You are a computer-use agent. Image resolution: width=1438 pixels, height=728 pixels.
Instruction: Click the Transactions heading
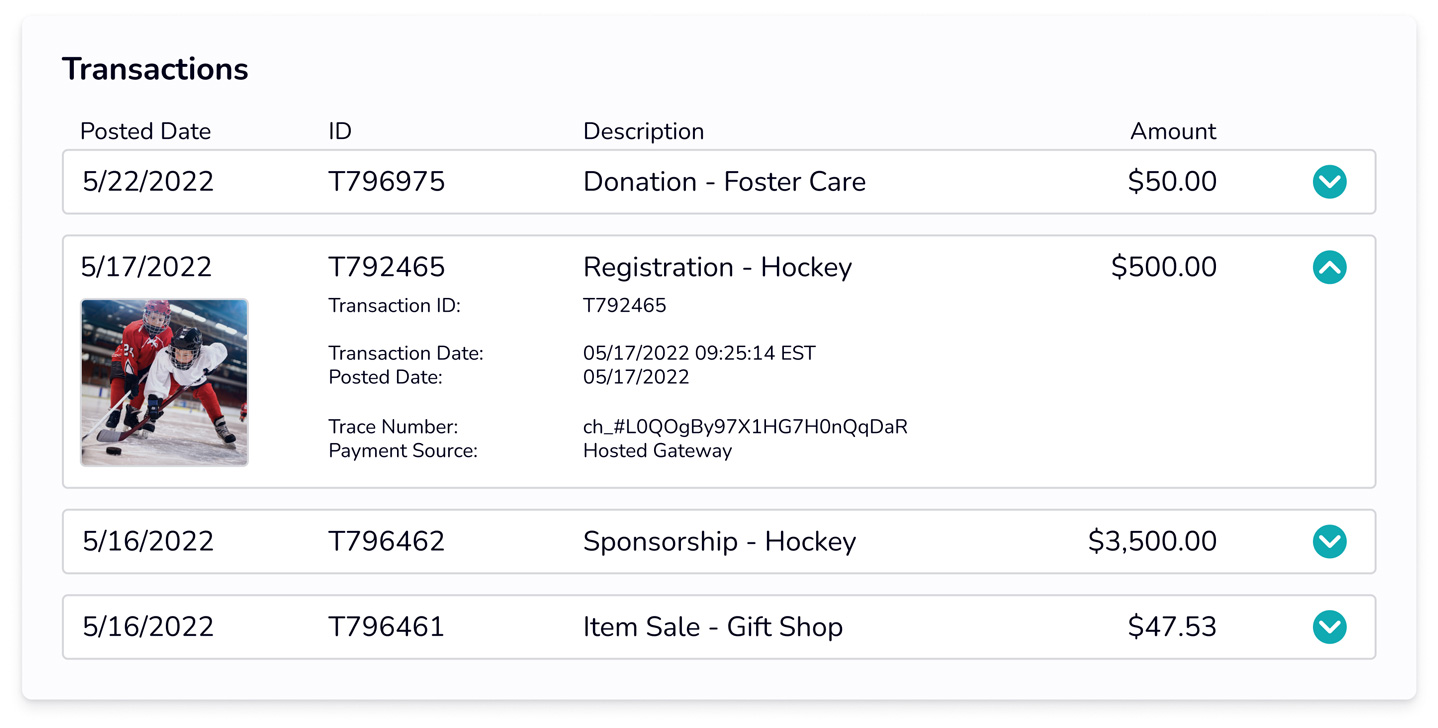pyautogui.click(x=155, y=69)
